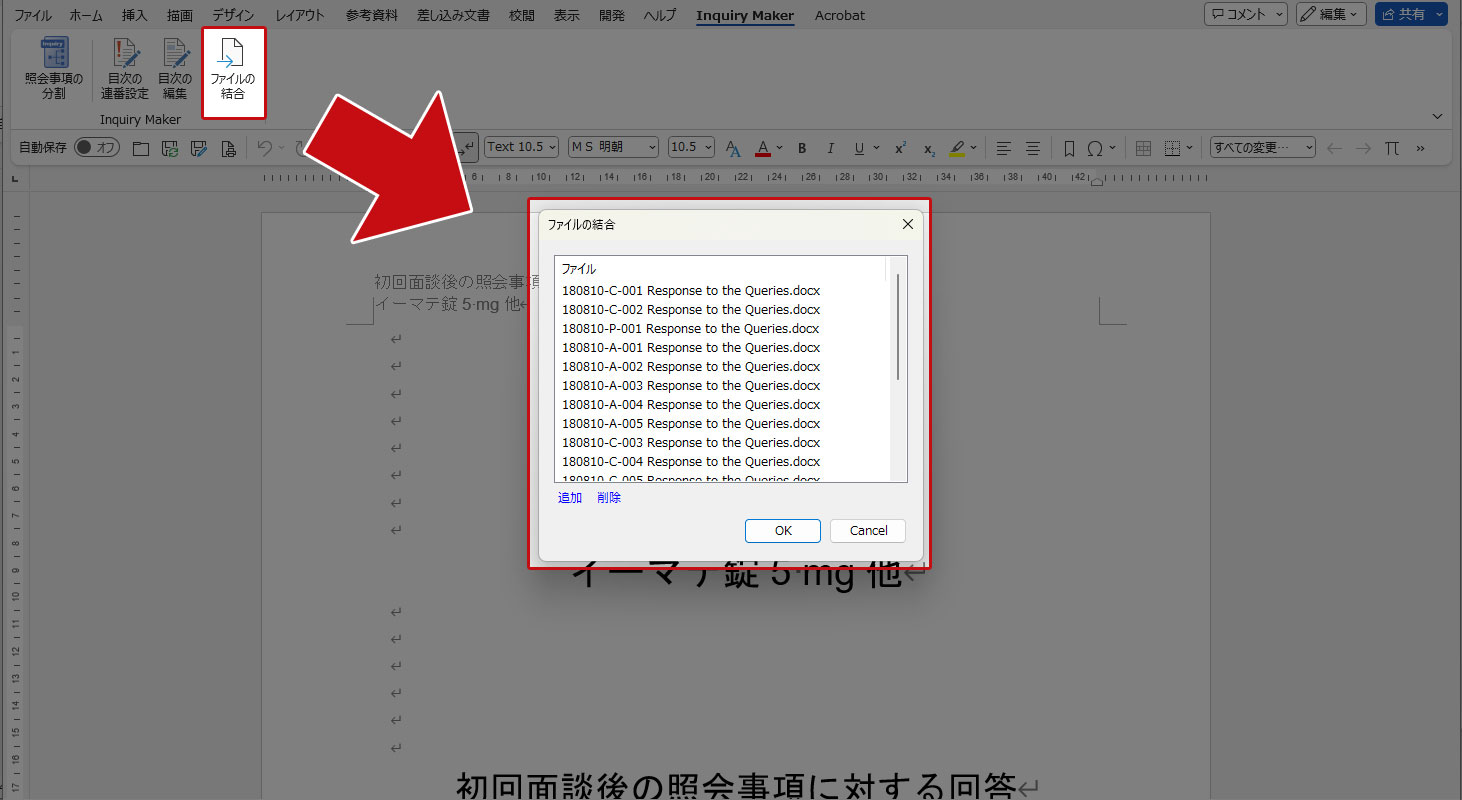Open the Acrobat ribbon tab
Viewport: 1462px width, 800px height.
[839, 16]
